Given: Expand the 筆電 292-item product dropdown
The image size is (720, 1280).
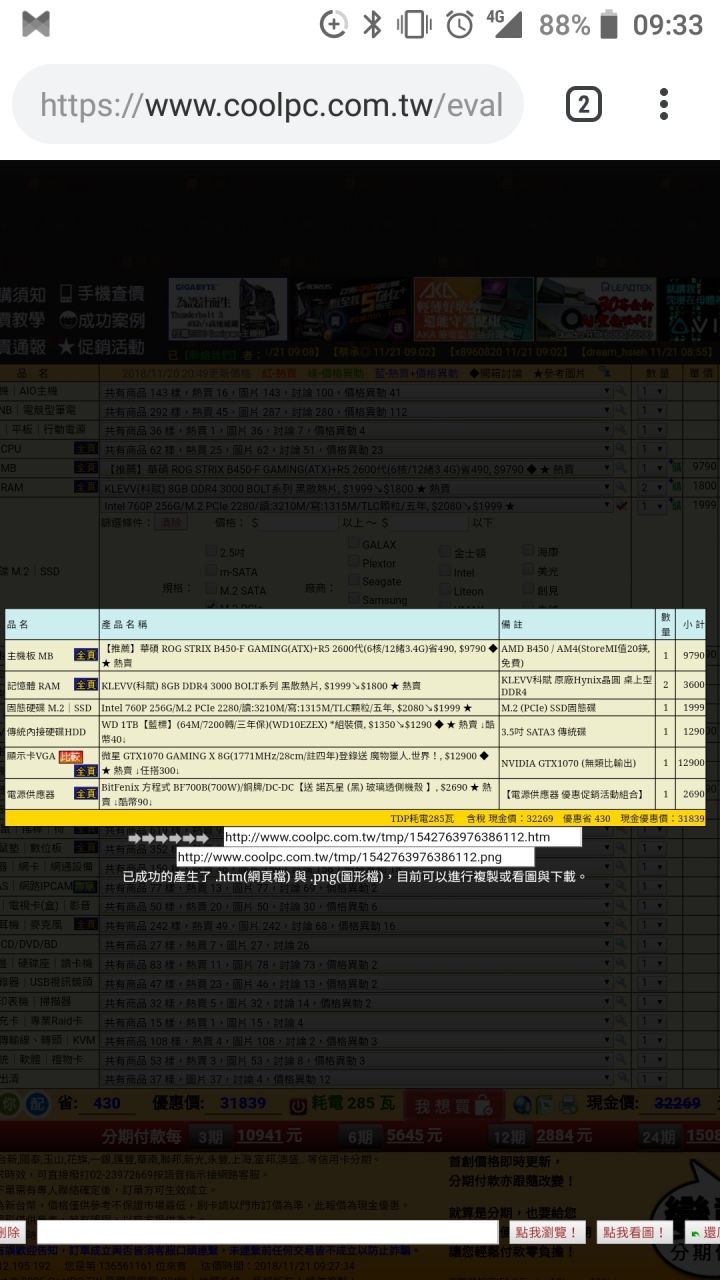Looking at the screenshot, I should pos(357,411).
